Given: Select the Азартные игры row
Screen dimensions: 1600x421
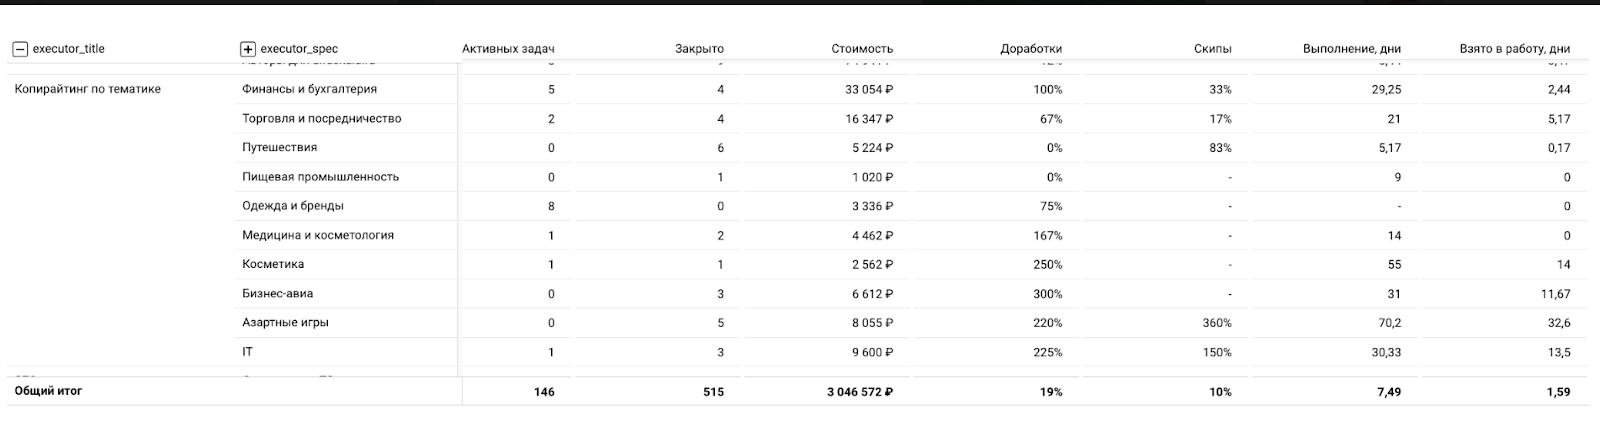Looking at the screenshot, I should [x=285, y=323].
